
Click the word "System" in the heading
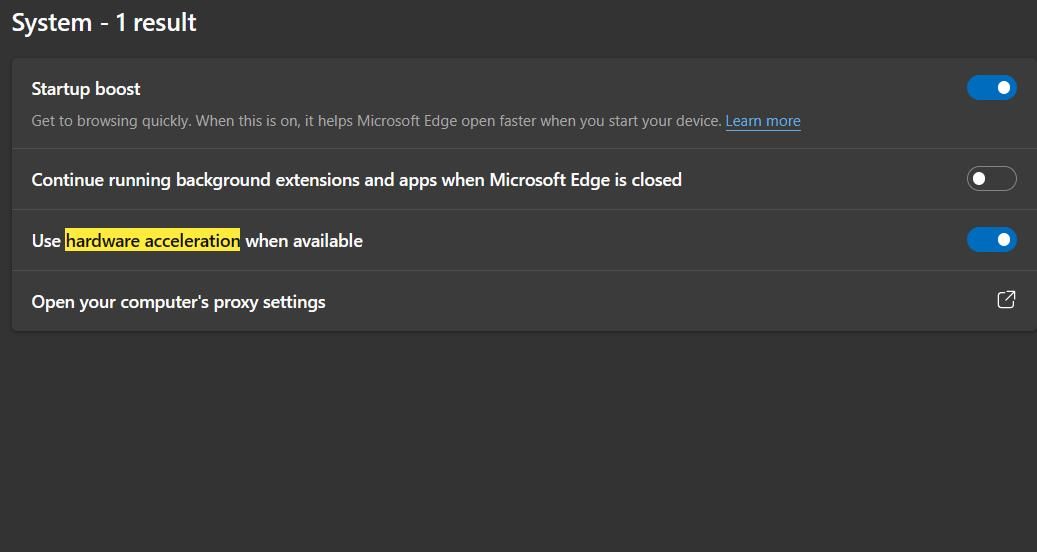(49, 23)
